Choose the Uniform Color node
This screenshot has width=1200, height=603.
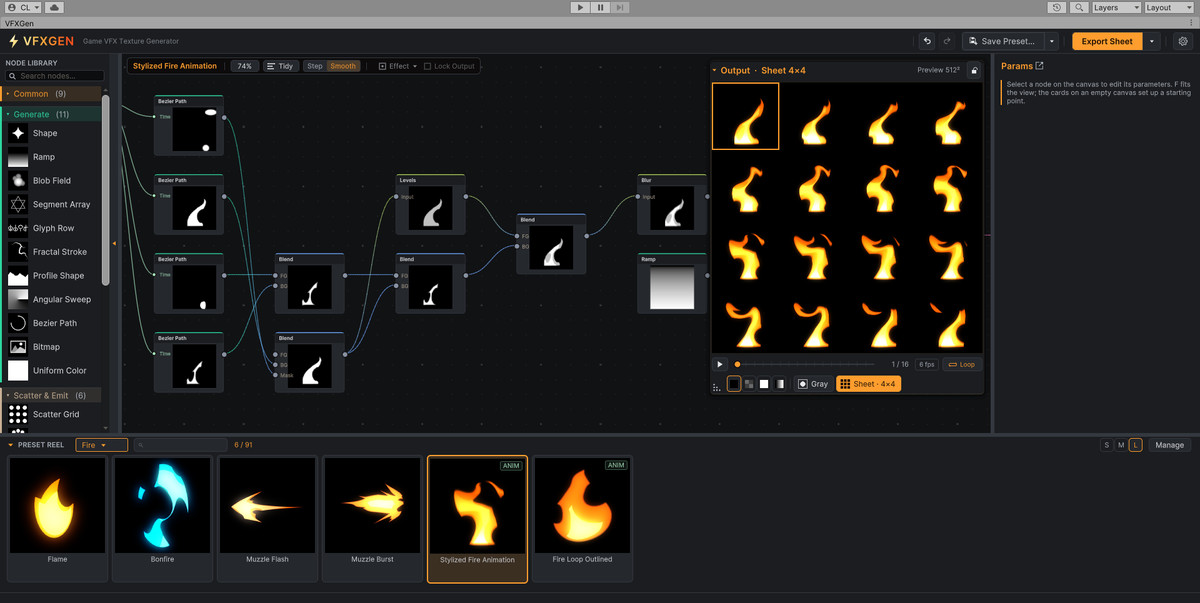53,371
